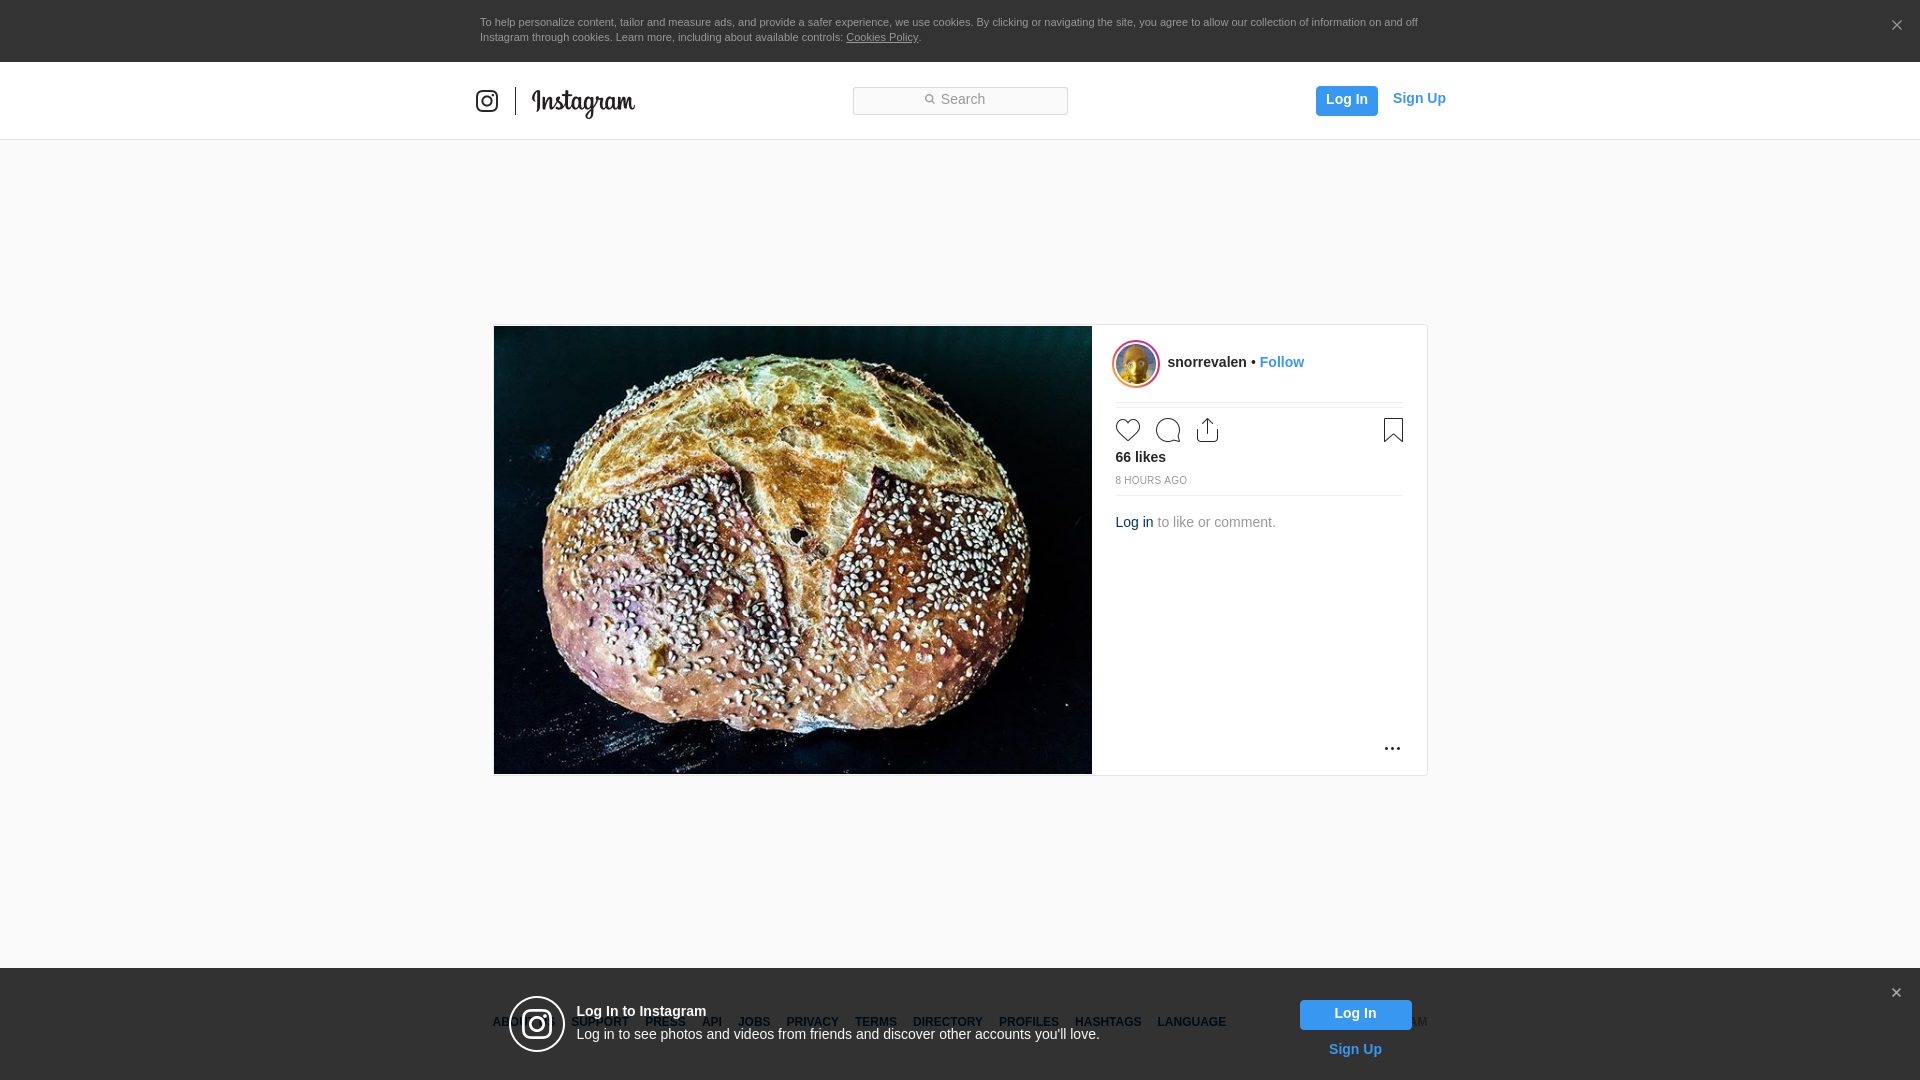Click the banner Log In button

pos(1356,1015)
